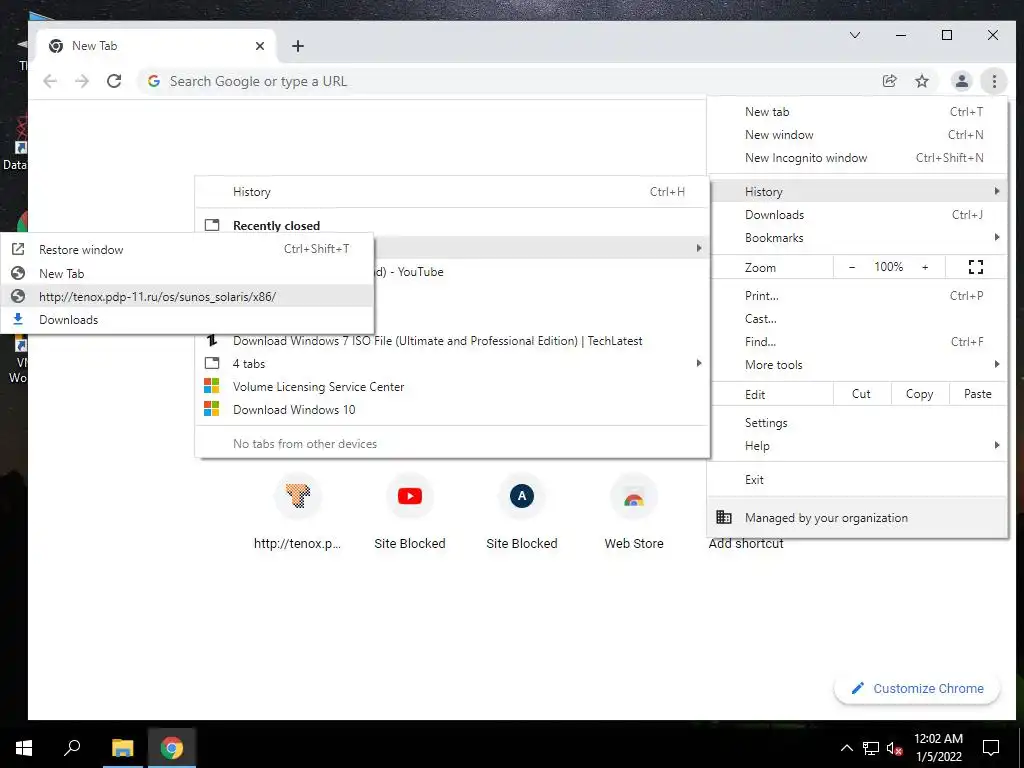Decrease zoom with the minus button

point(852,266)
